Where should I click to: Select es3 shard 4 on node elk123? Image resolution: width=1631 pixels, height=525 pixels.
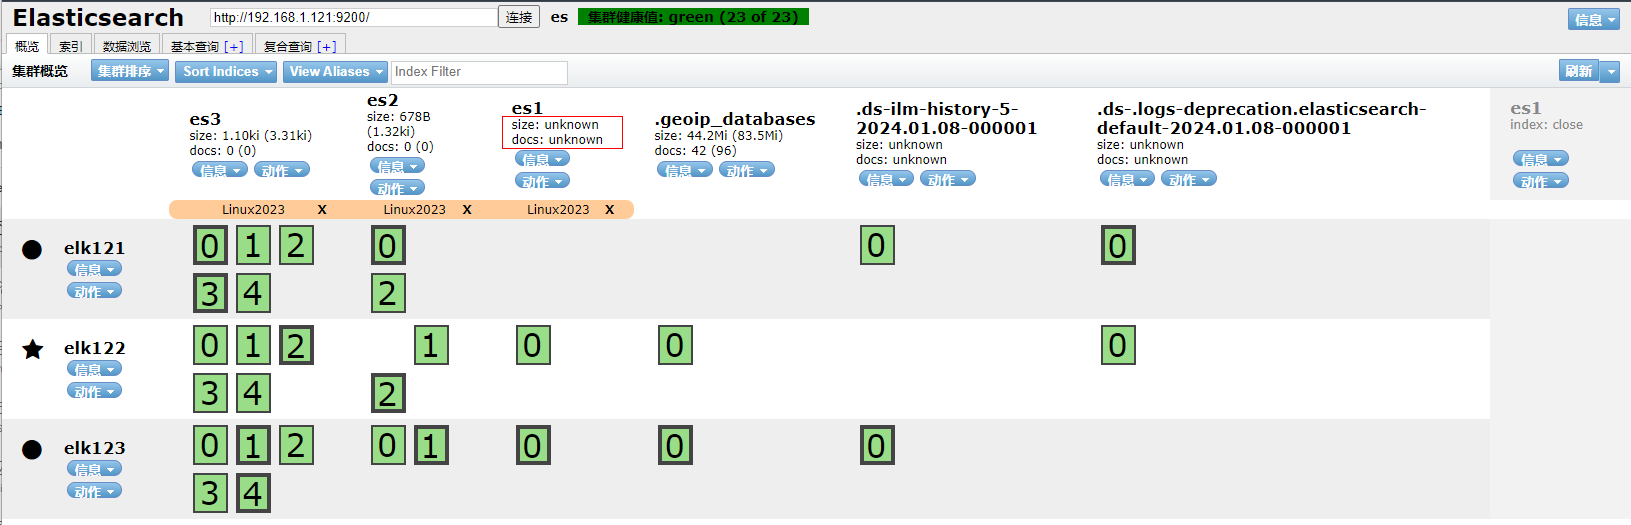253,493
